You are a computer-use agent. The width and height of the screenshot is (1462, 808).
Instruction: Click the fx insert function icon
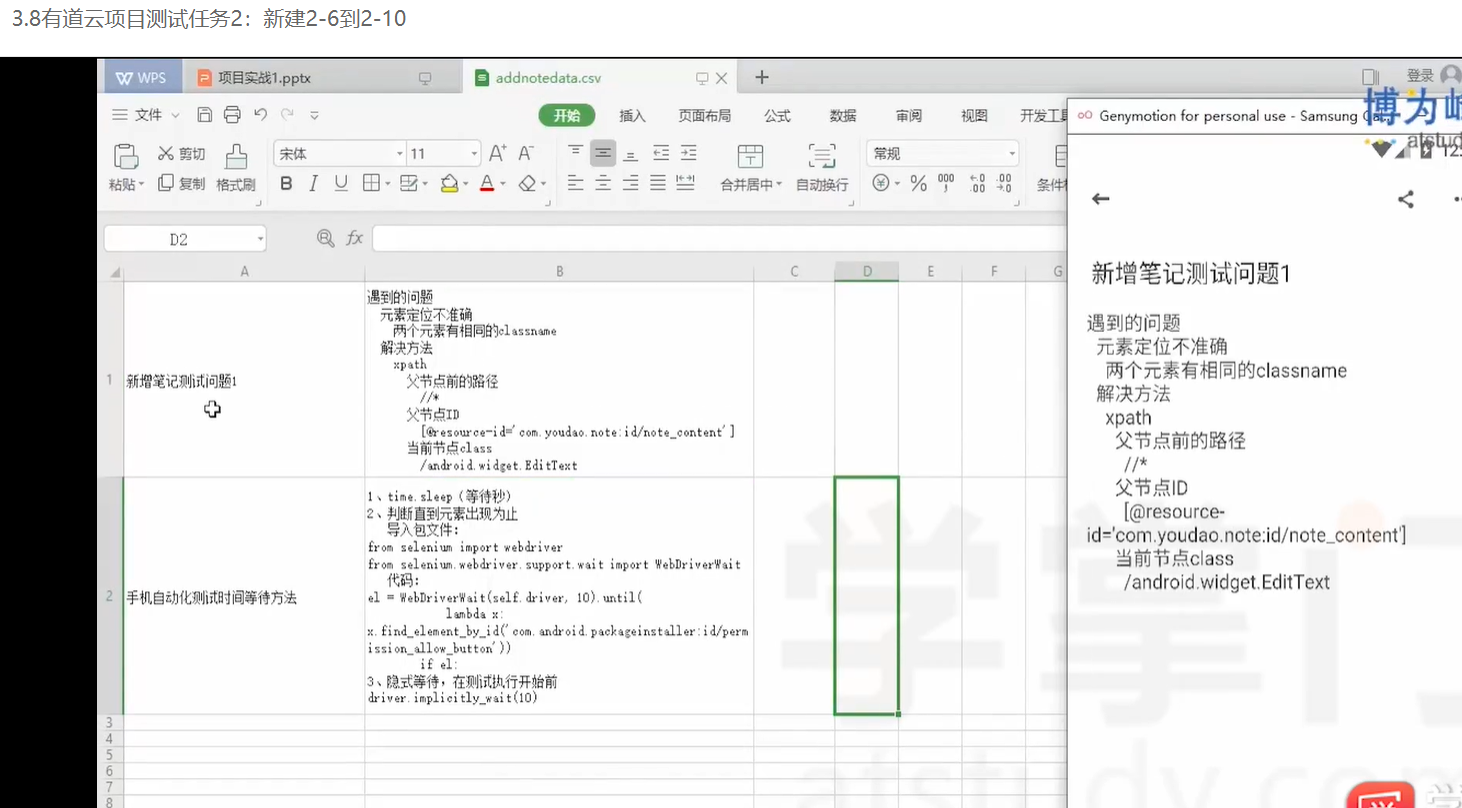coord(355,238)
